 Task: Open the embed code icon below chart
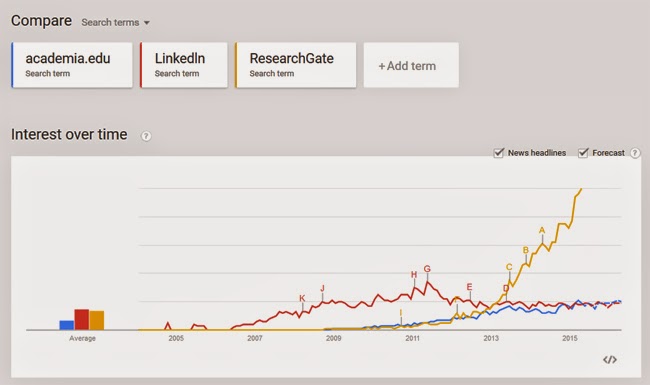(x=609, y=360)
